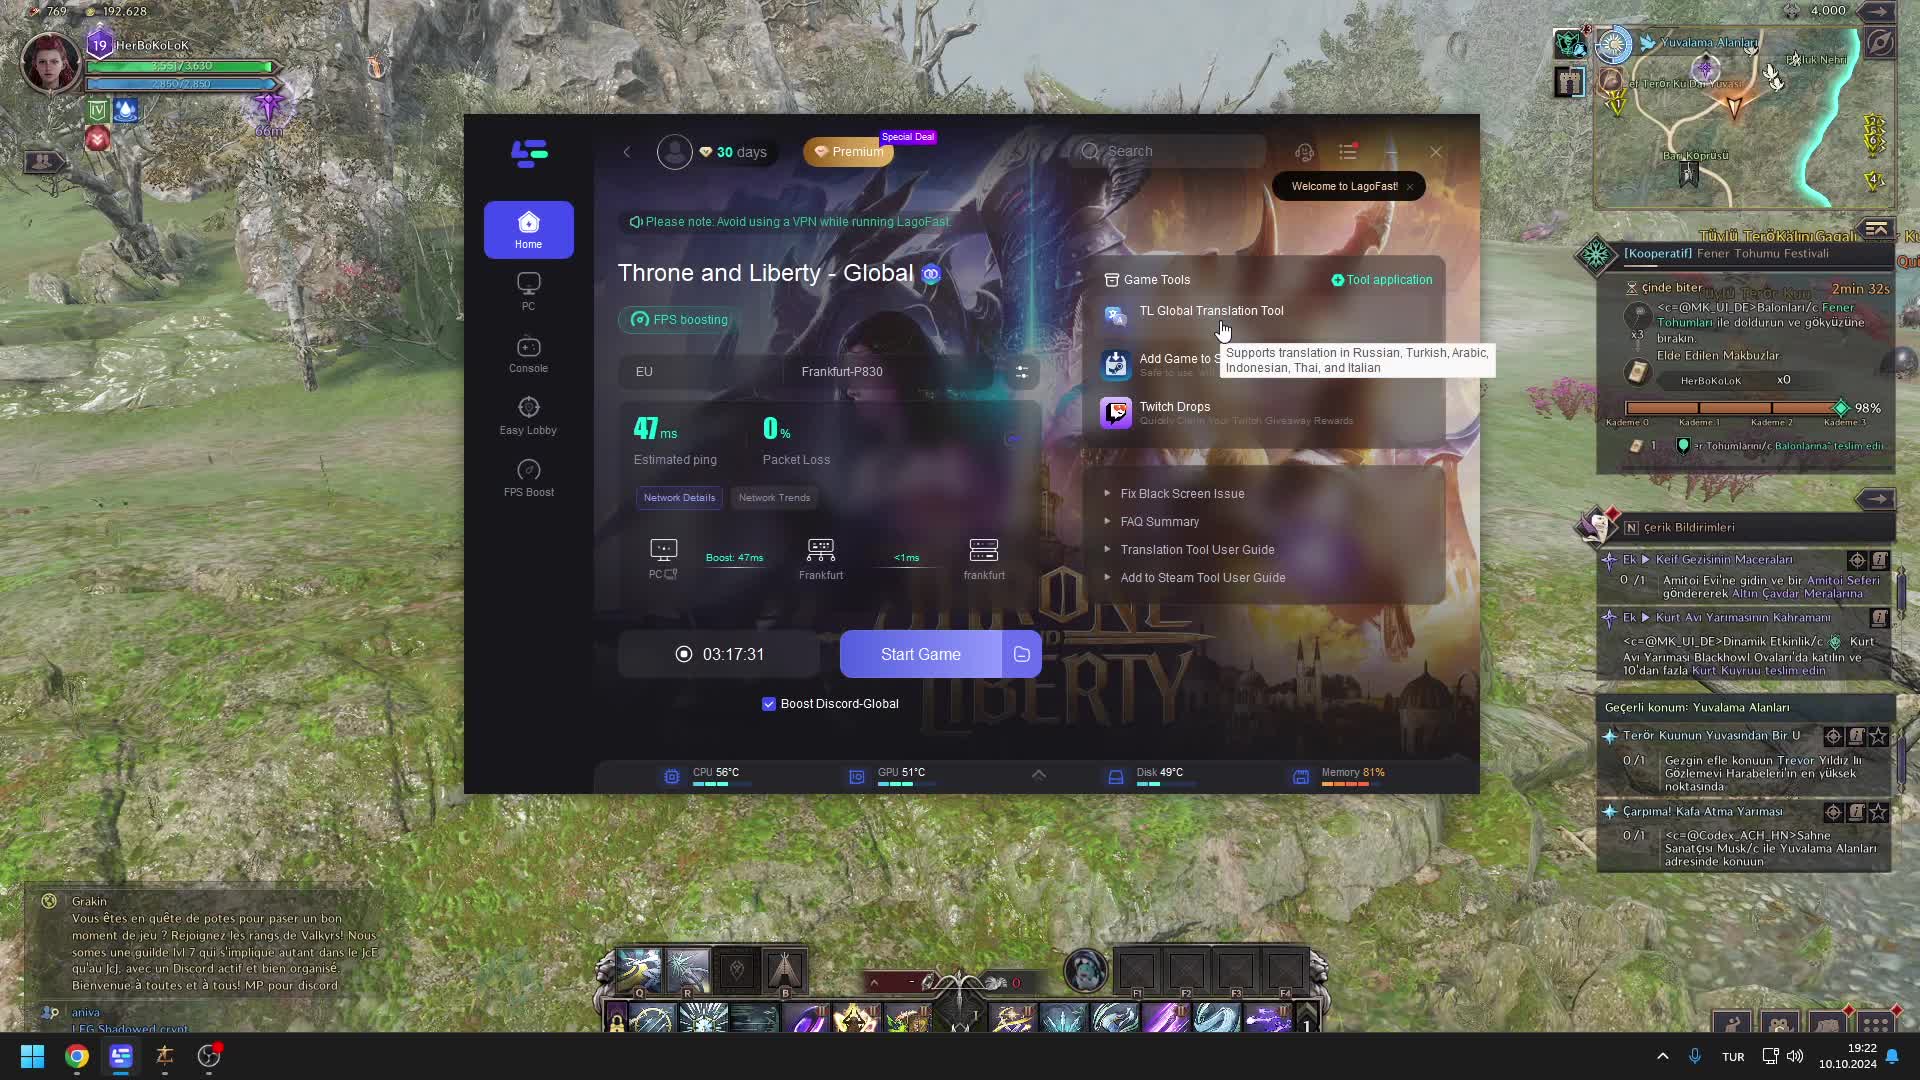Expand the hardware status bar chevron
This screenshot has height=1080, width=1920.
(1039, 775)
